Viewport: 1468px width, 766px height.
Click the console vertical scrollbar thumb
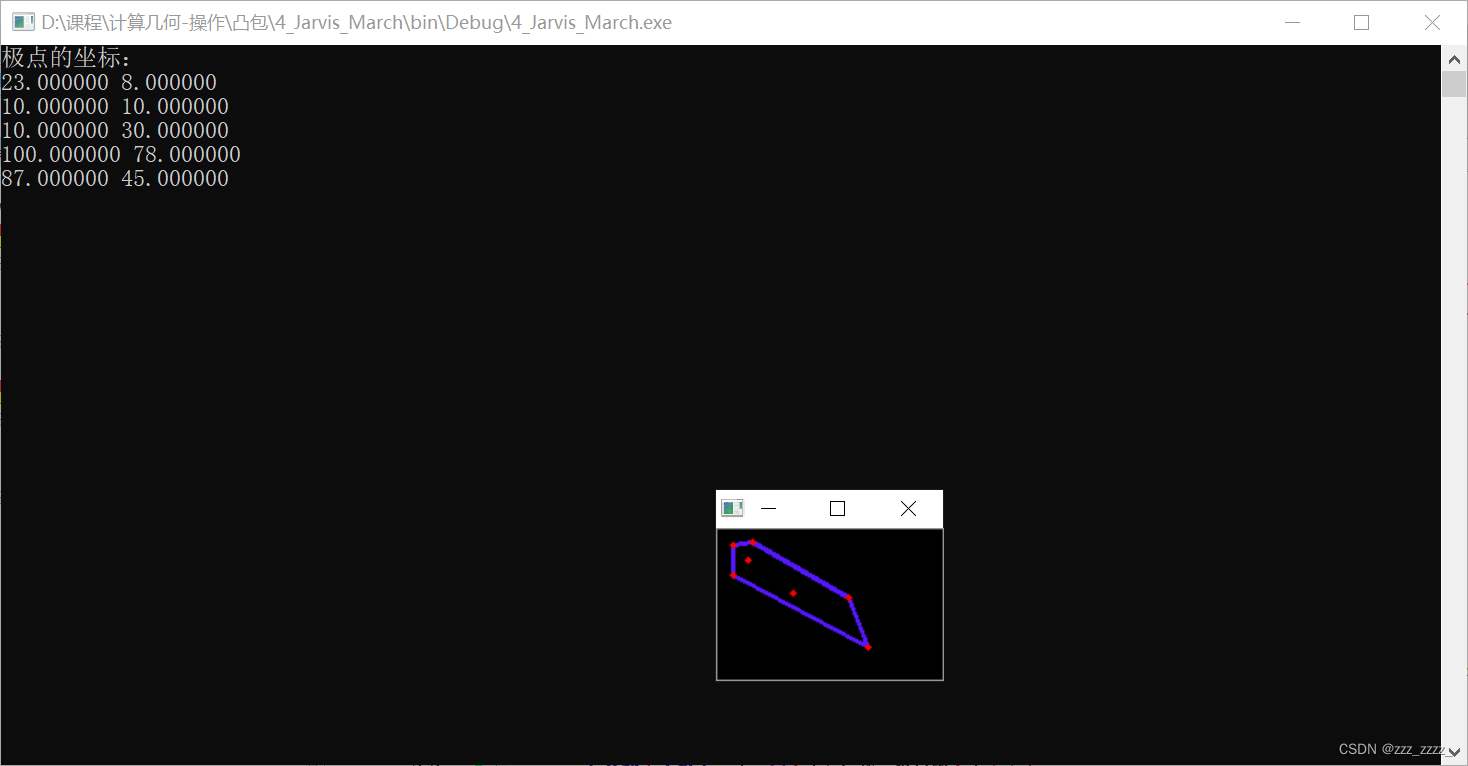tap(1454, 84)
